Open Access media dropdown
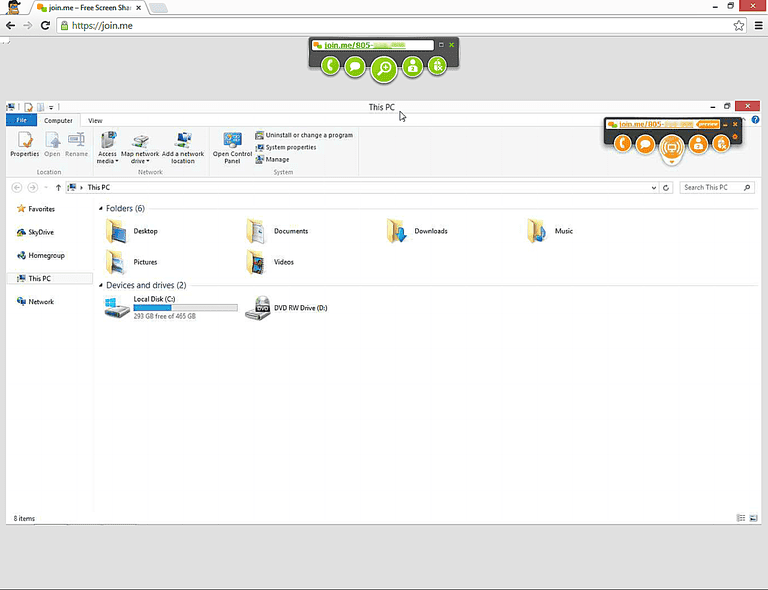Image resolution: width=768 pixels, height=590 pixels. coord(107,147)
